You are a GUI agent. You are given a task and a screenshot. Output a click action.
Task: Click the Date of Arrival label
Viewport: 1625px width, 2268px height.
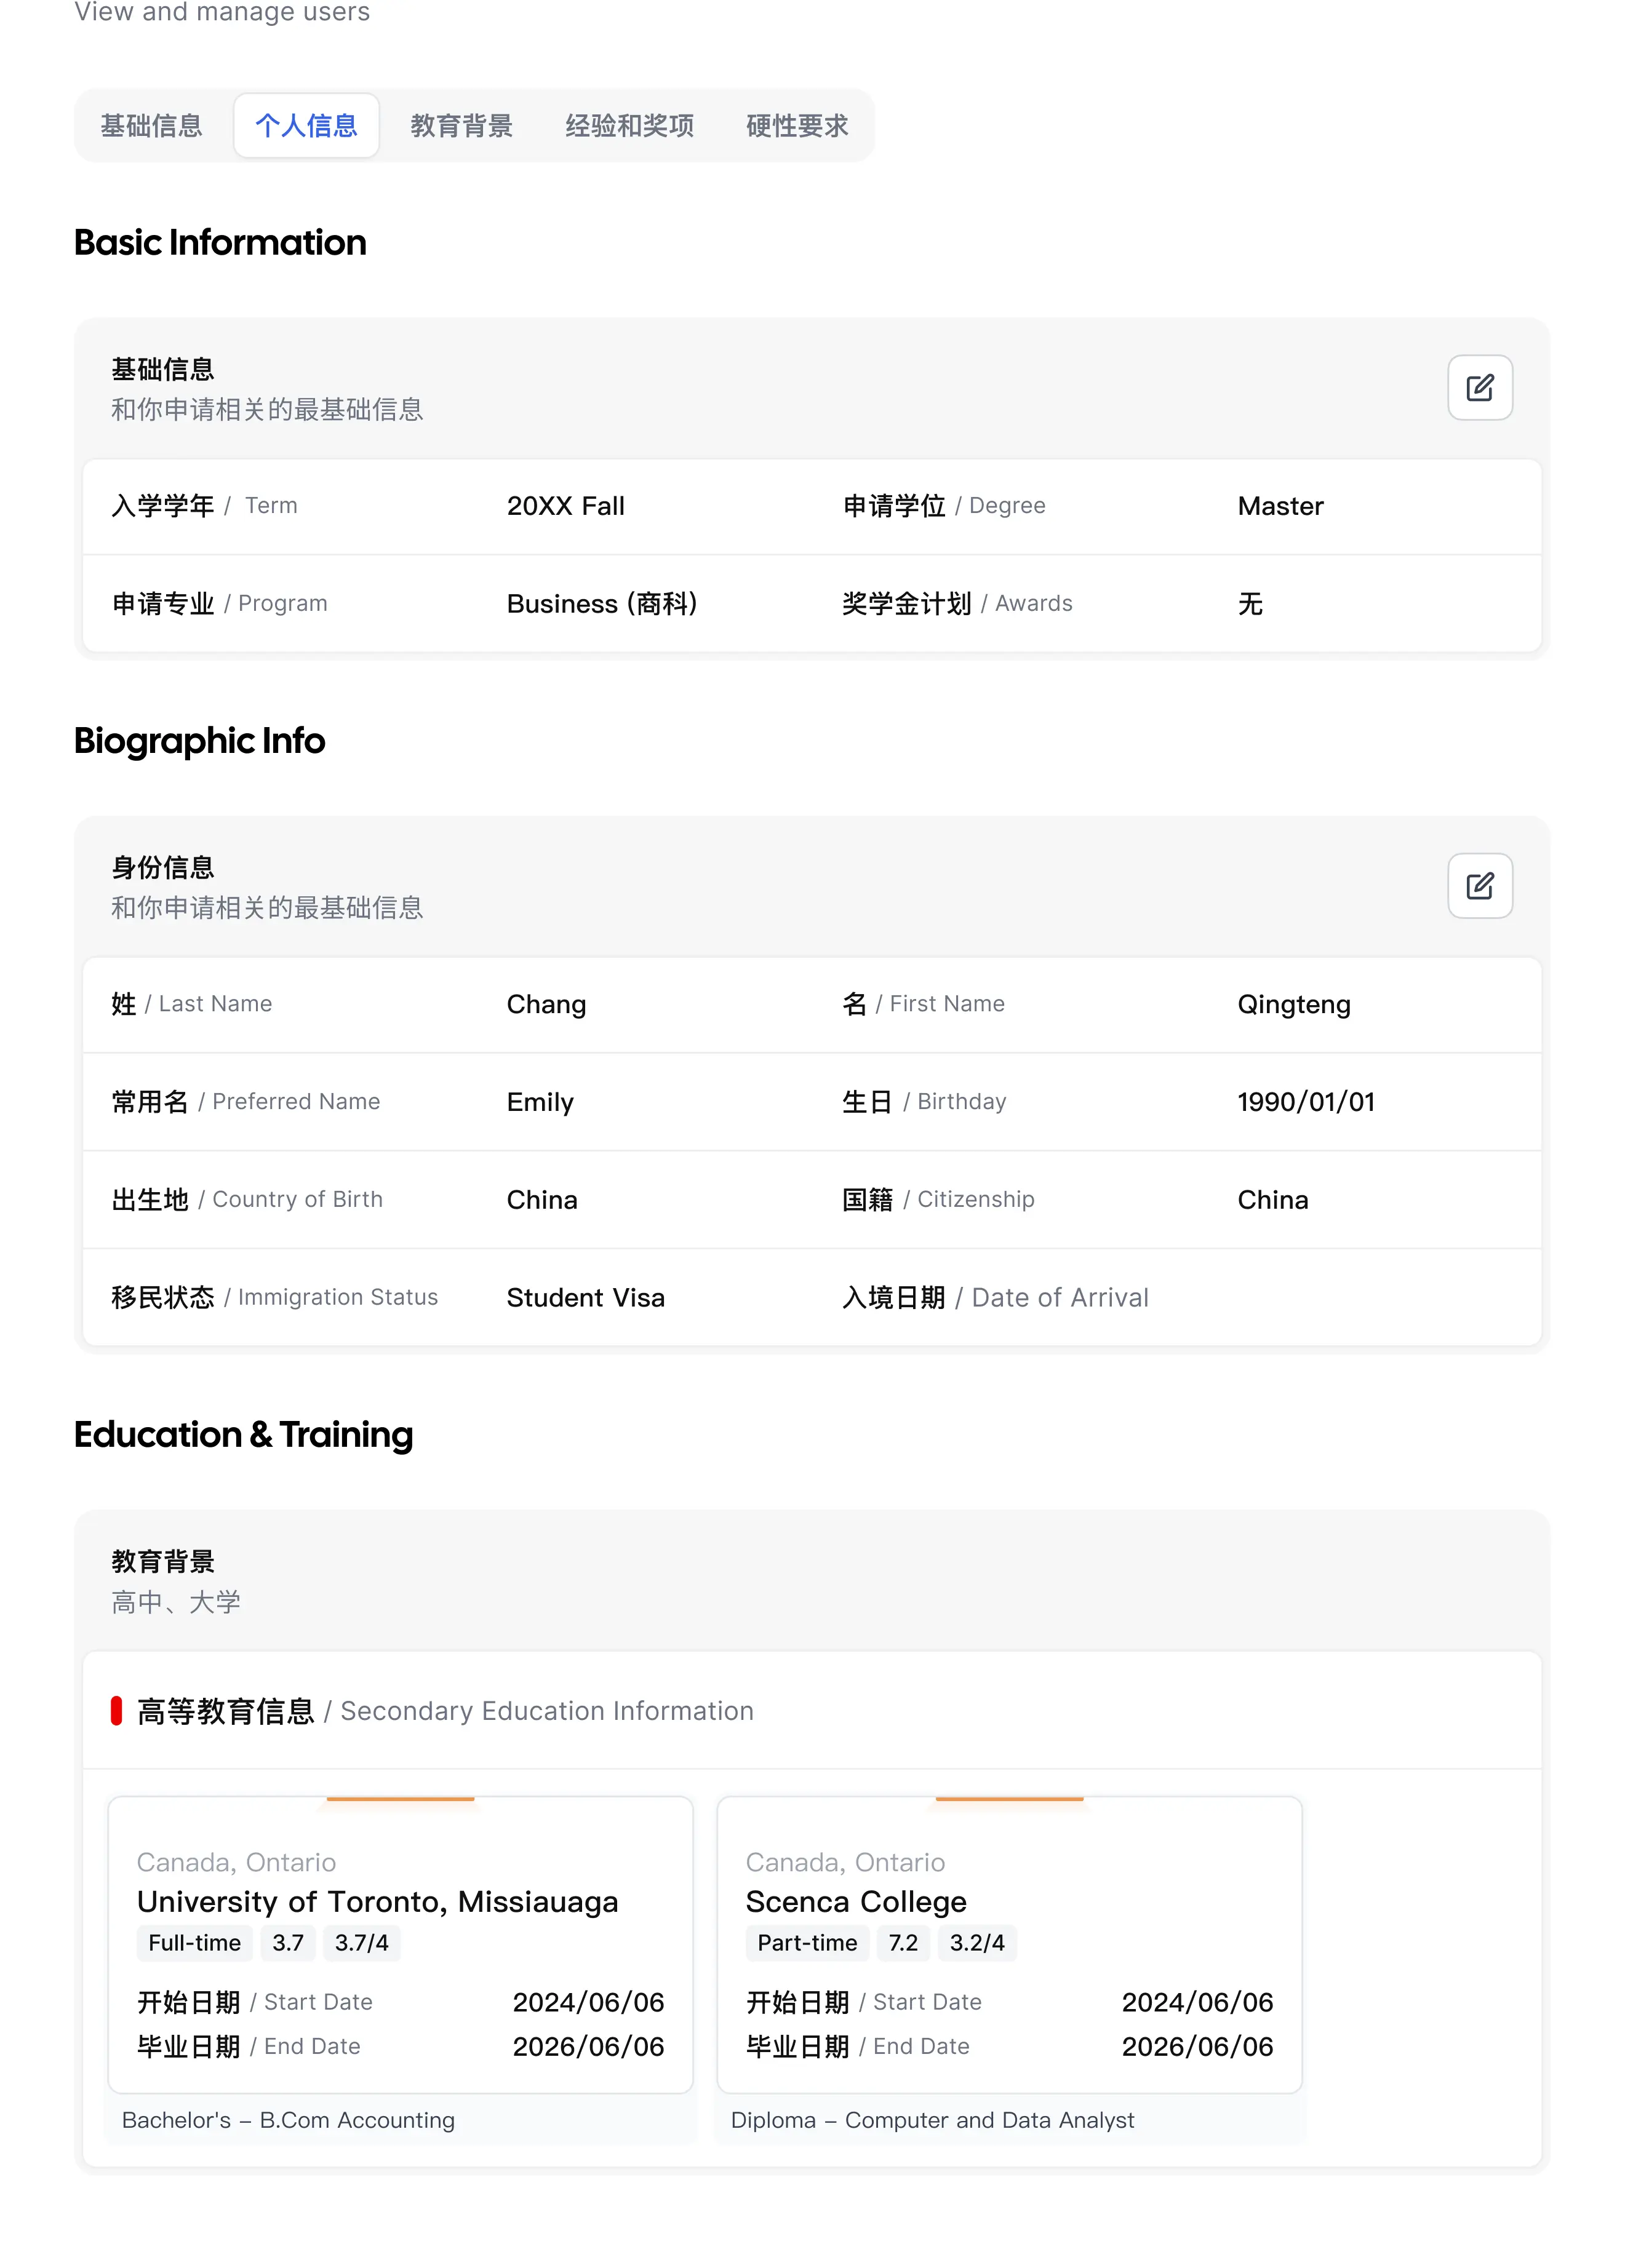tap(995, 1298)
